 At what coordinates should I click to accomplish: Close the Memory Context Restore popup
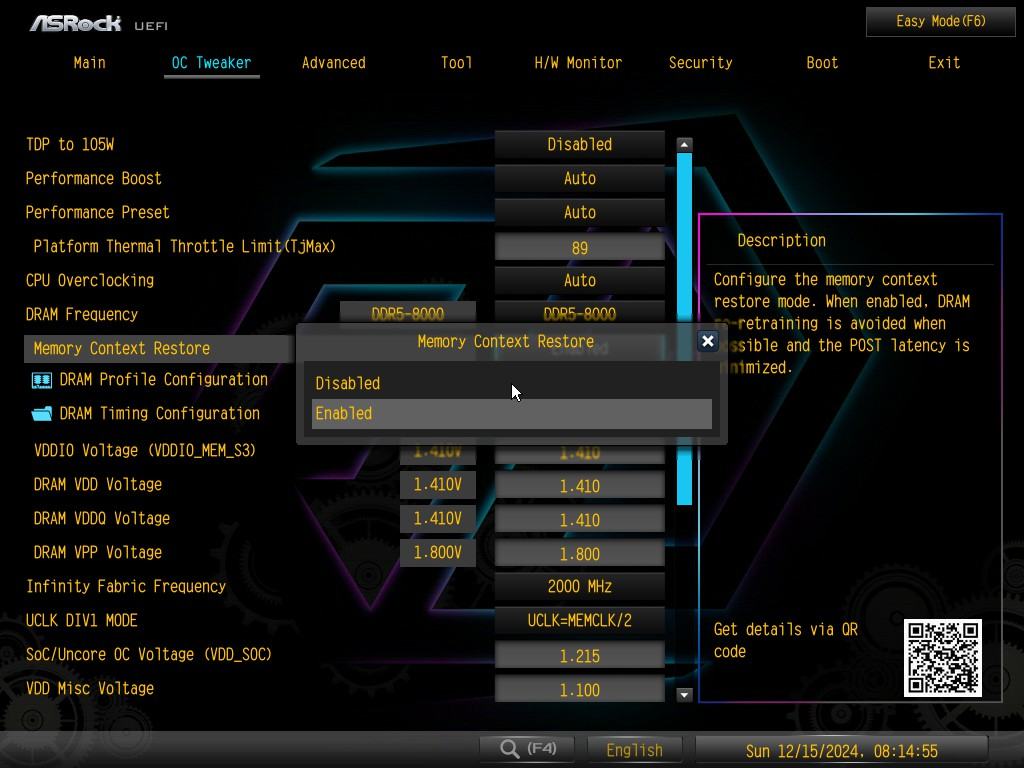point(707,341)
